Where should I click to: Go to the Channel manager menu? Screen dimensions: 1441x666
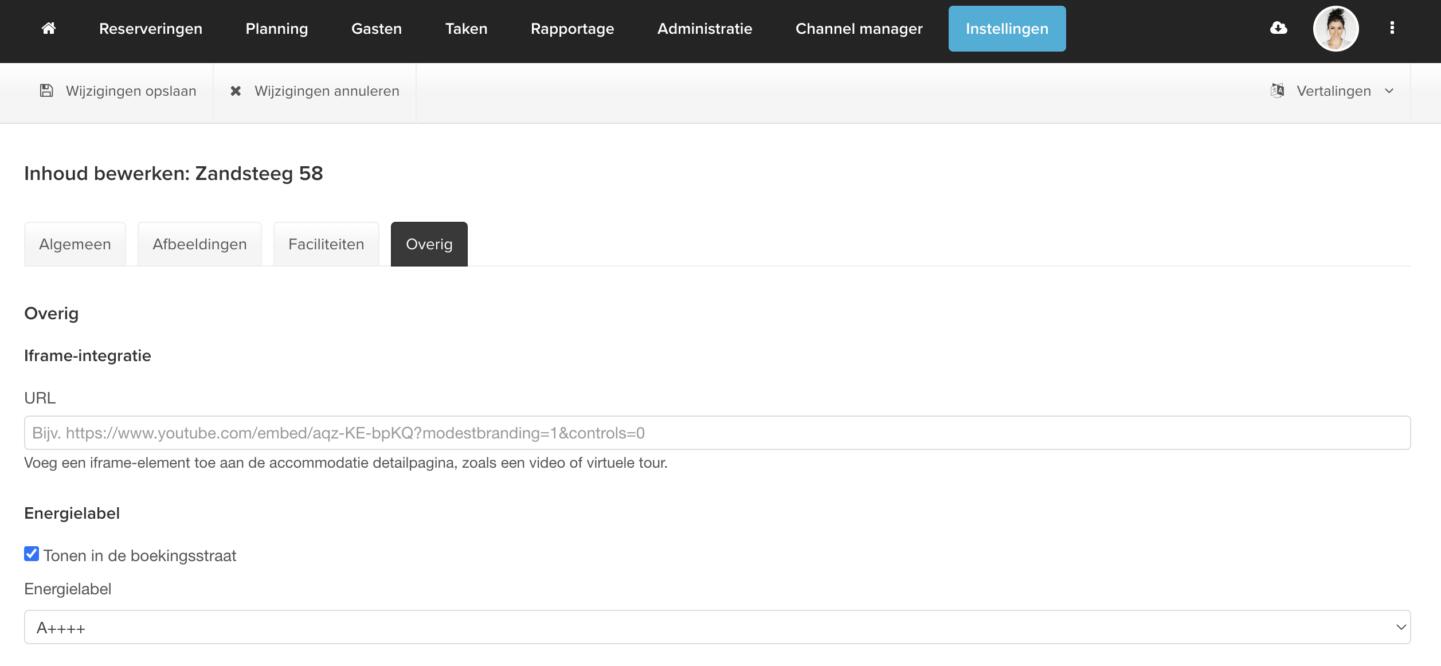click(x=859, y=28)
